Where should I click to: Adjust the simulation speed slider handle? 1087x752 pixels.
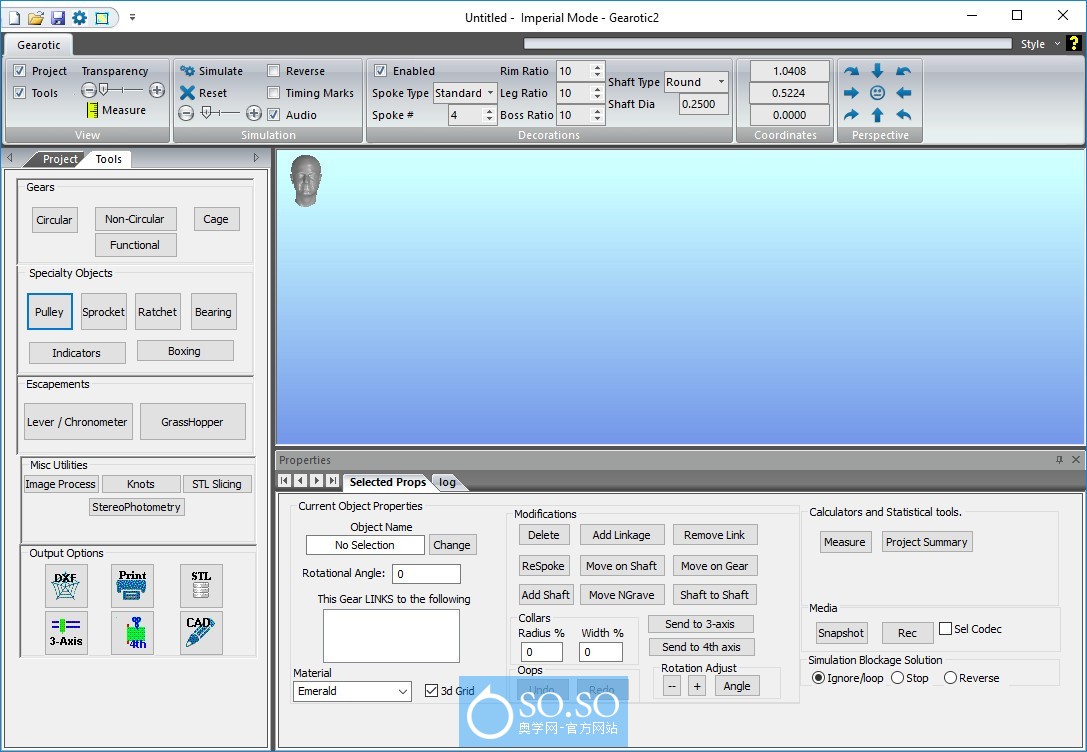pos(206,113)
